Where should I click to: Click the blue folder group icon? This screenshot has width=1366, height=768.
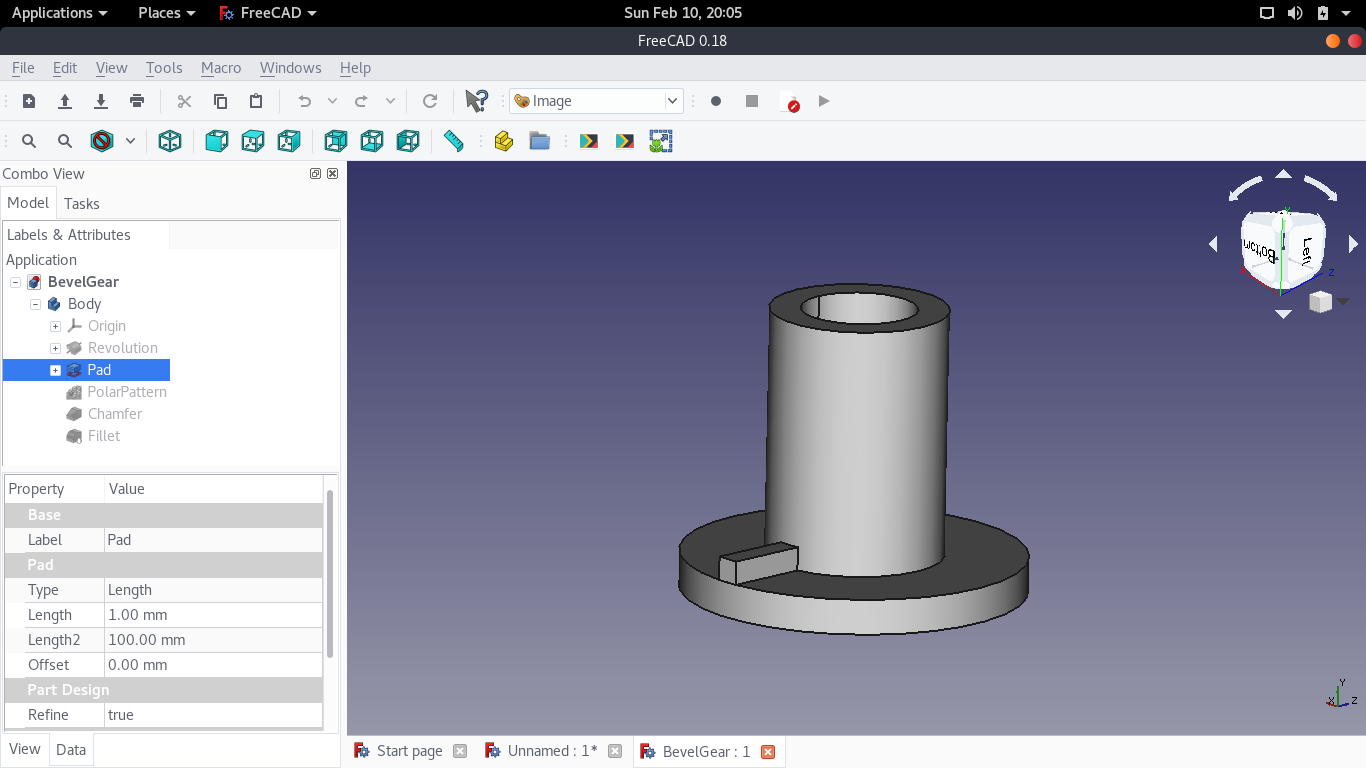(x=540, y=141)
